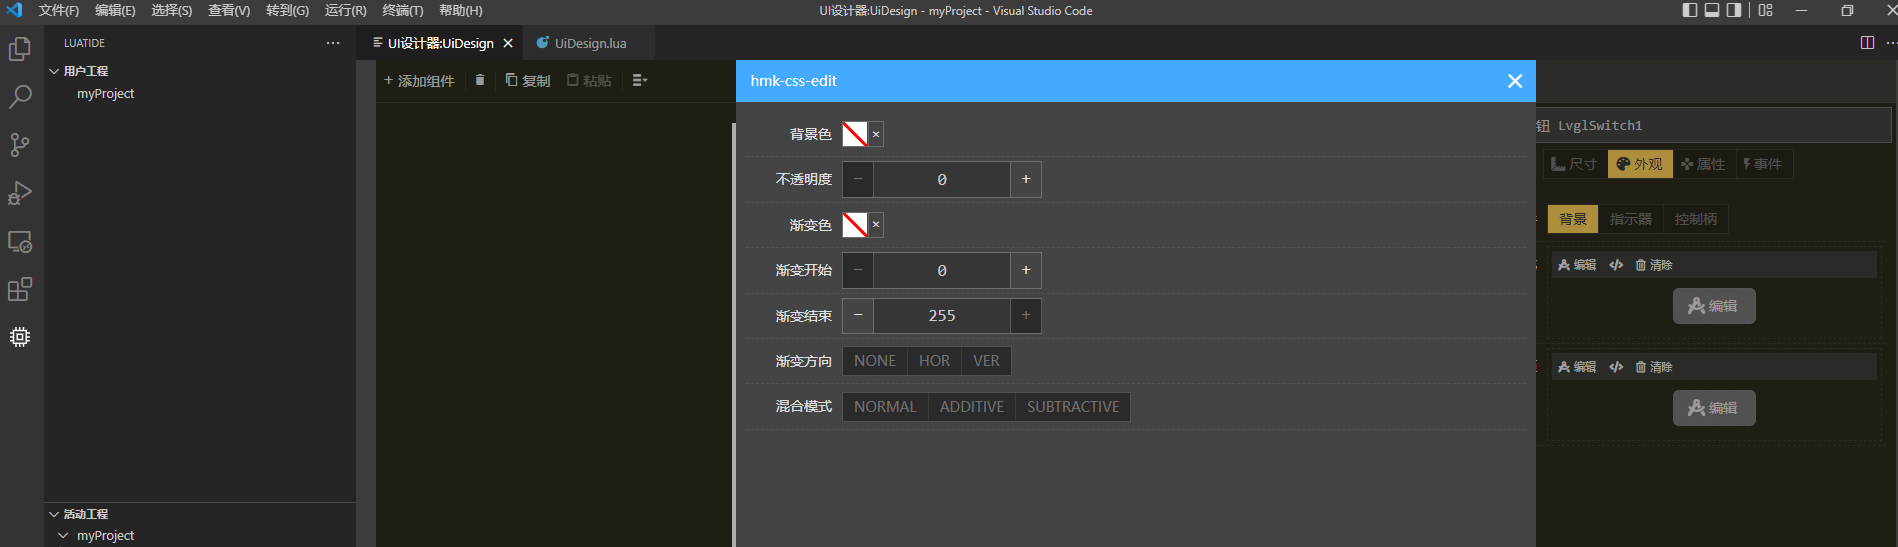
Task: Collapse myProject under 活动工程
Action: (64, 536)
